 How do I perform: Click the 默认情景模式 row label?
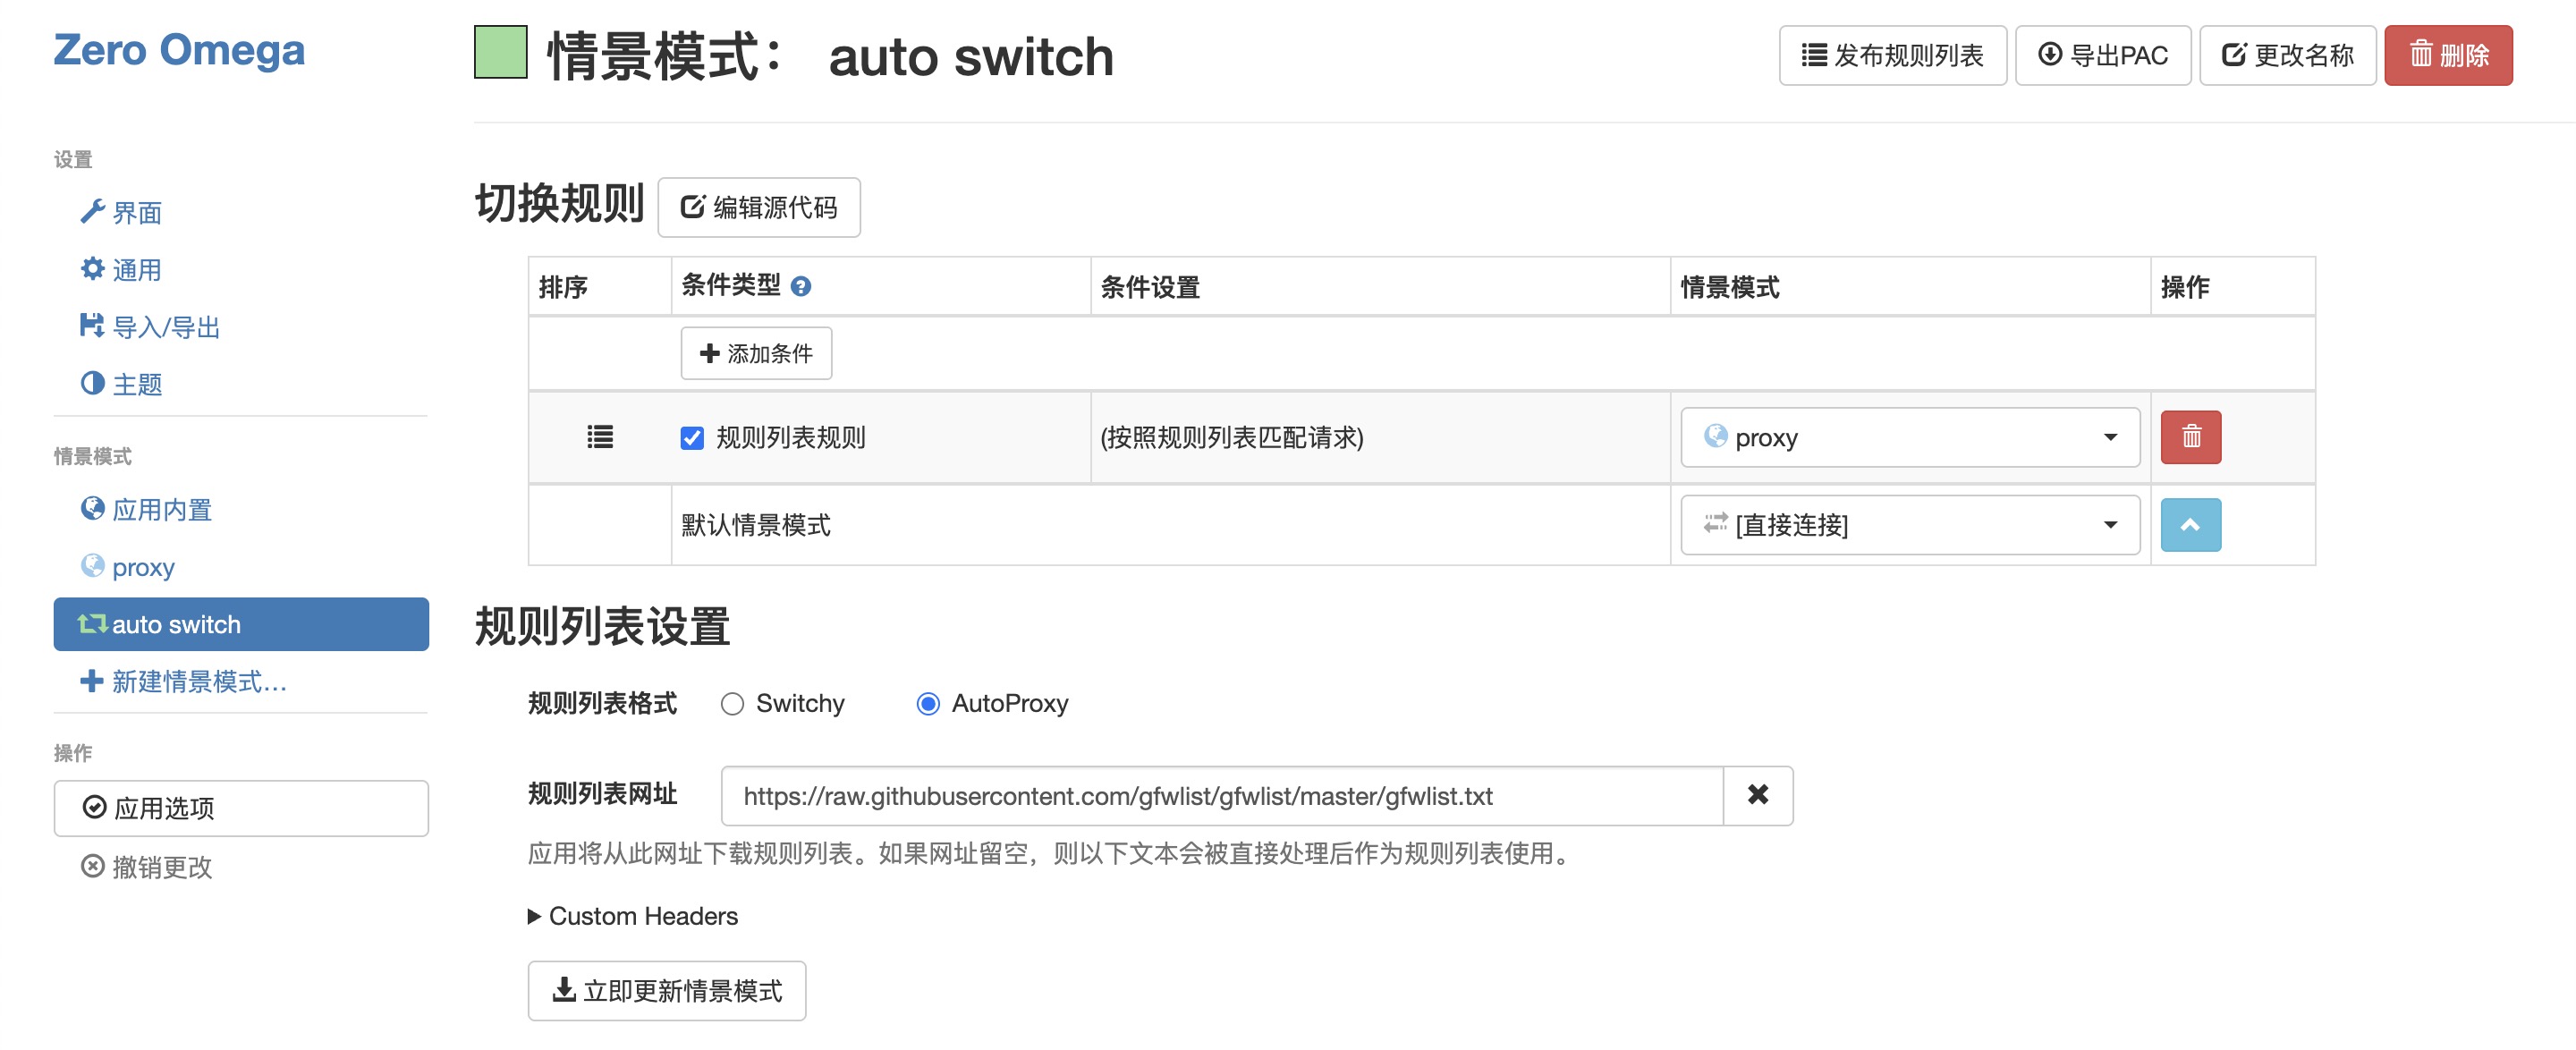tap(756, 525)
